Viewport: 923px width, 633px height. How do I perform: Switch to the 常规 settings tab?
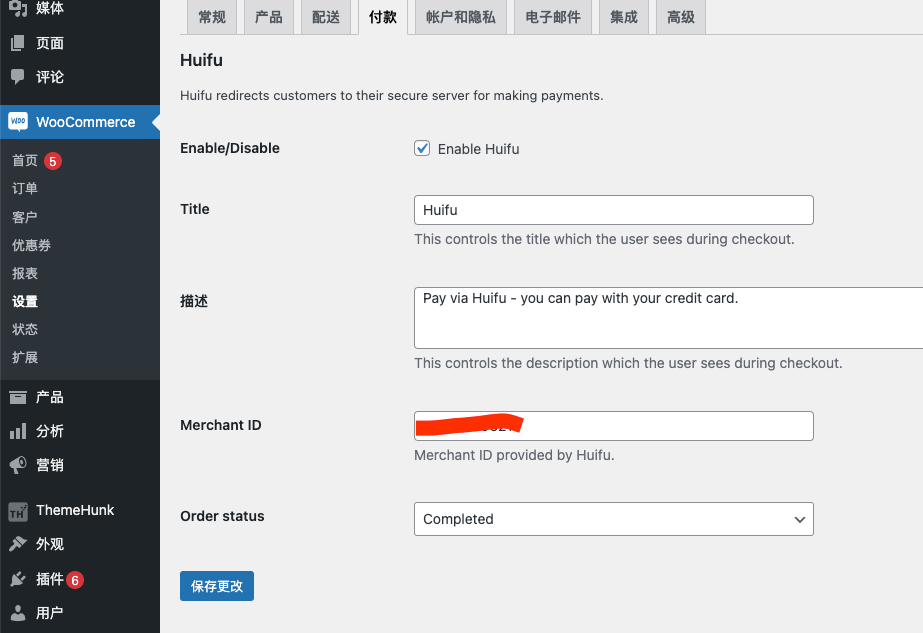(212, 17)
